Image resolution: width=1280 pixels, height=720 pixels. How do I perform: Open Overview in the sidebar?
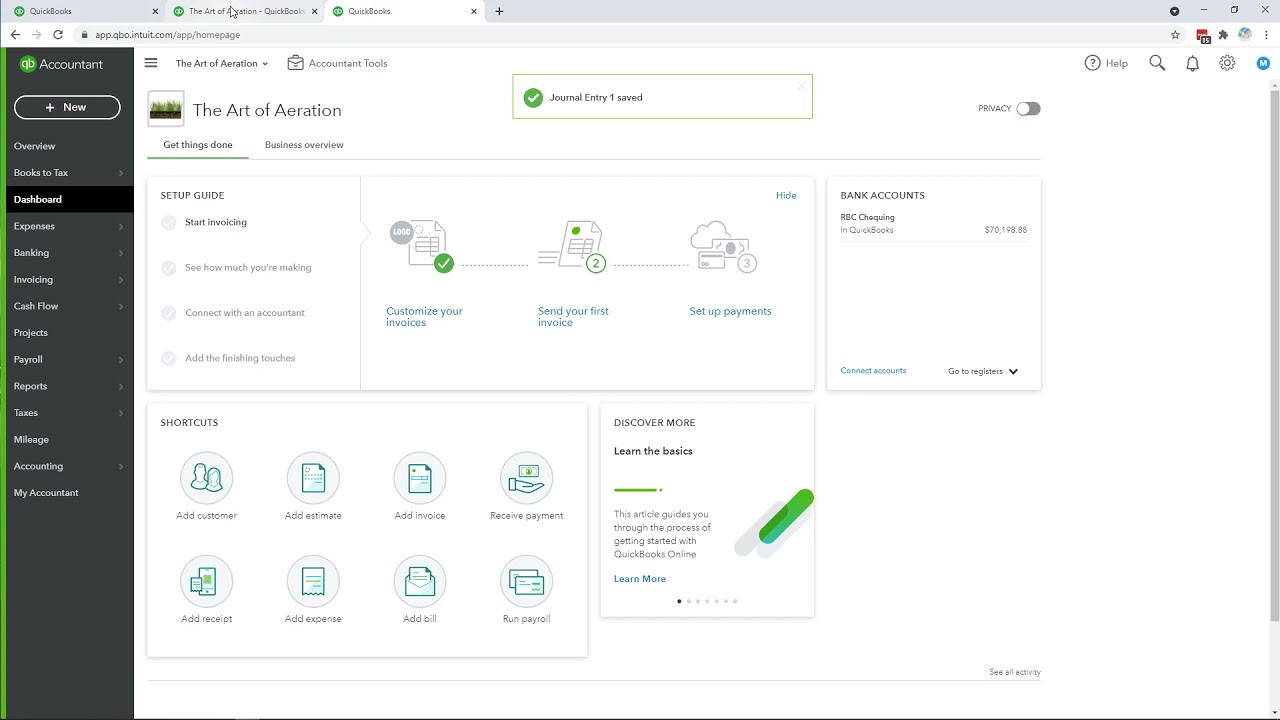pos(67,146)
